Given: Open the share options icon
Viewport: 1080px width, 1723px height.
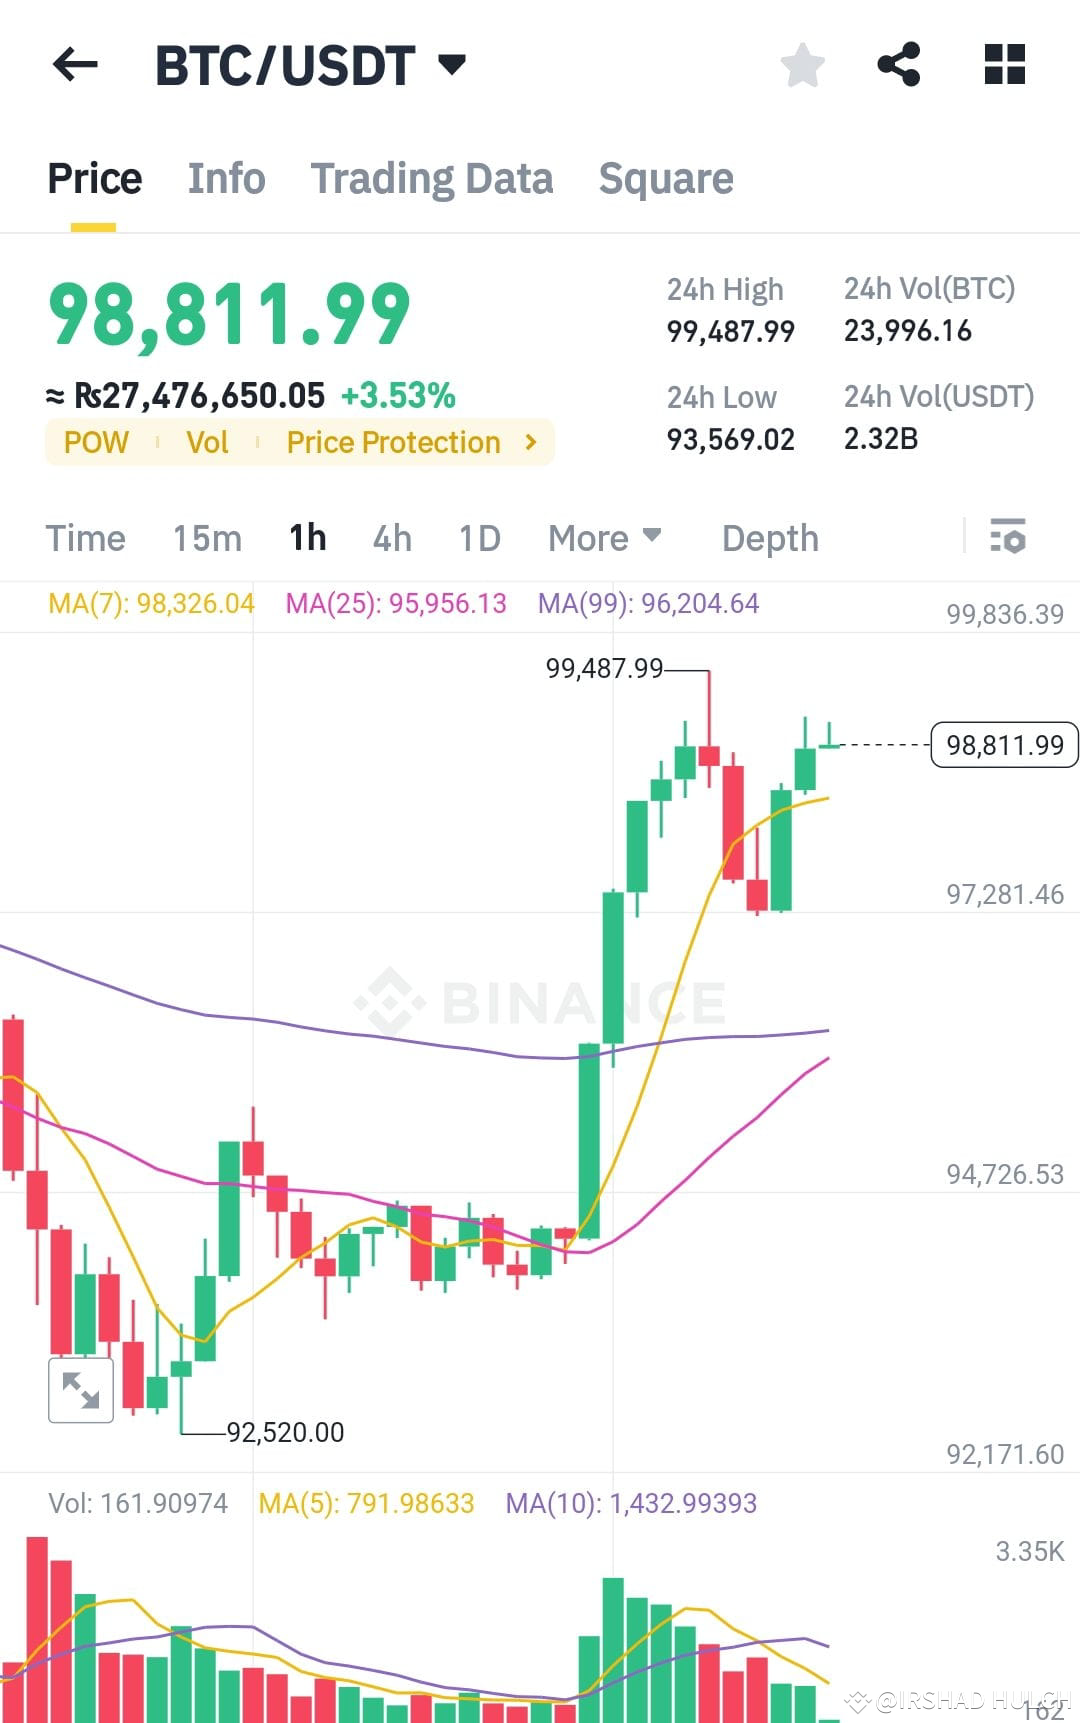Looking at the screenshot, I should (899, 64).
